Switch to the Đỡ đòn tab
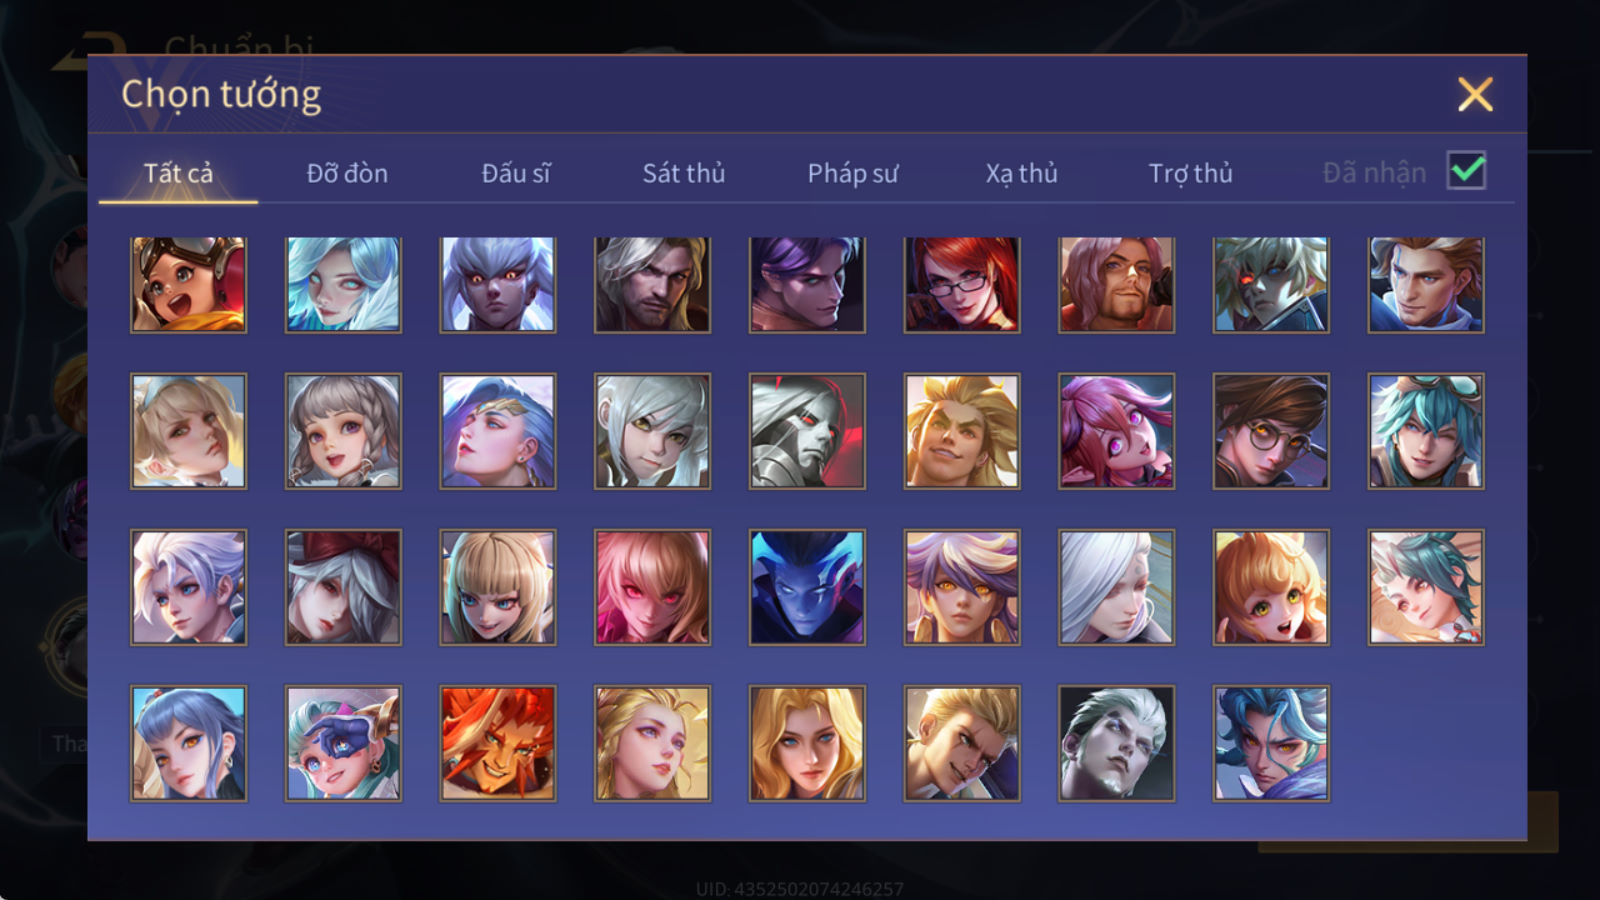Viewport: 1600px width, 900px height. 347,173
